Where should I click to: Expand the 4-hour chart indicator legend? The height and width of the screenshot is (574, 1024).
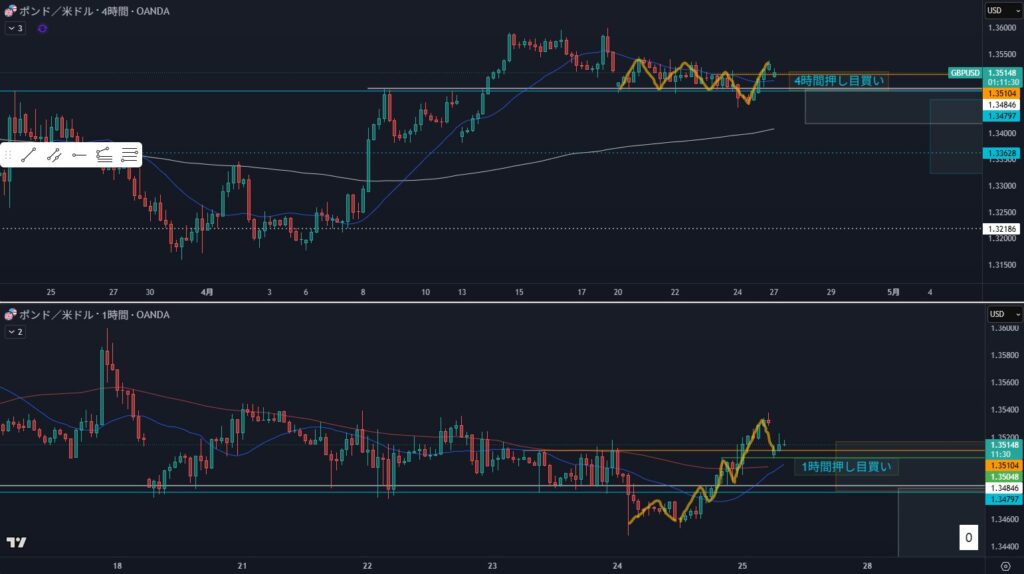(15, 29)
